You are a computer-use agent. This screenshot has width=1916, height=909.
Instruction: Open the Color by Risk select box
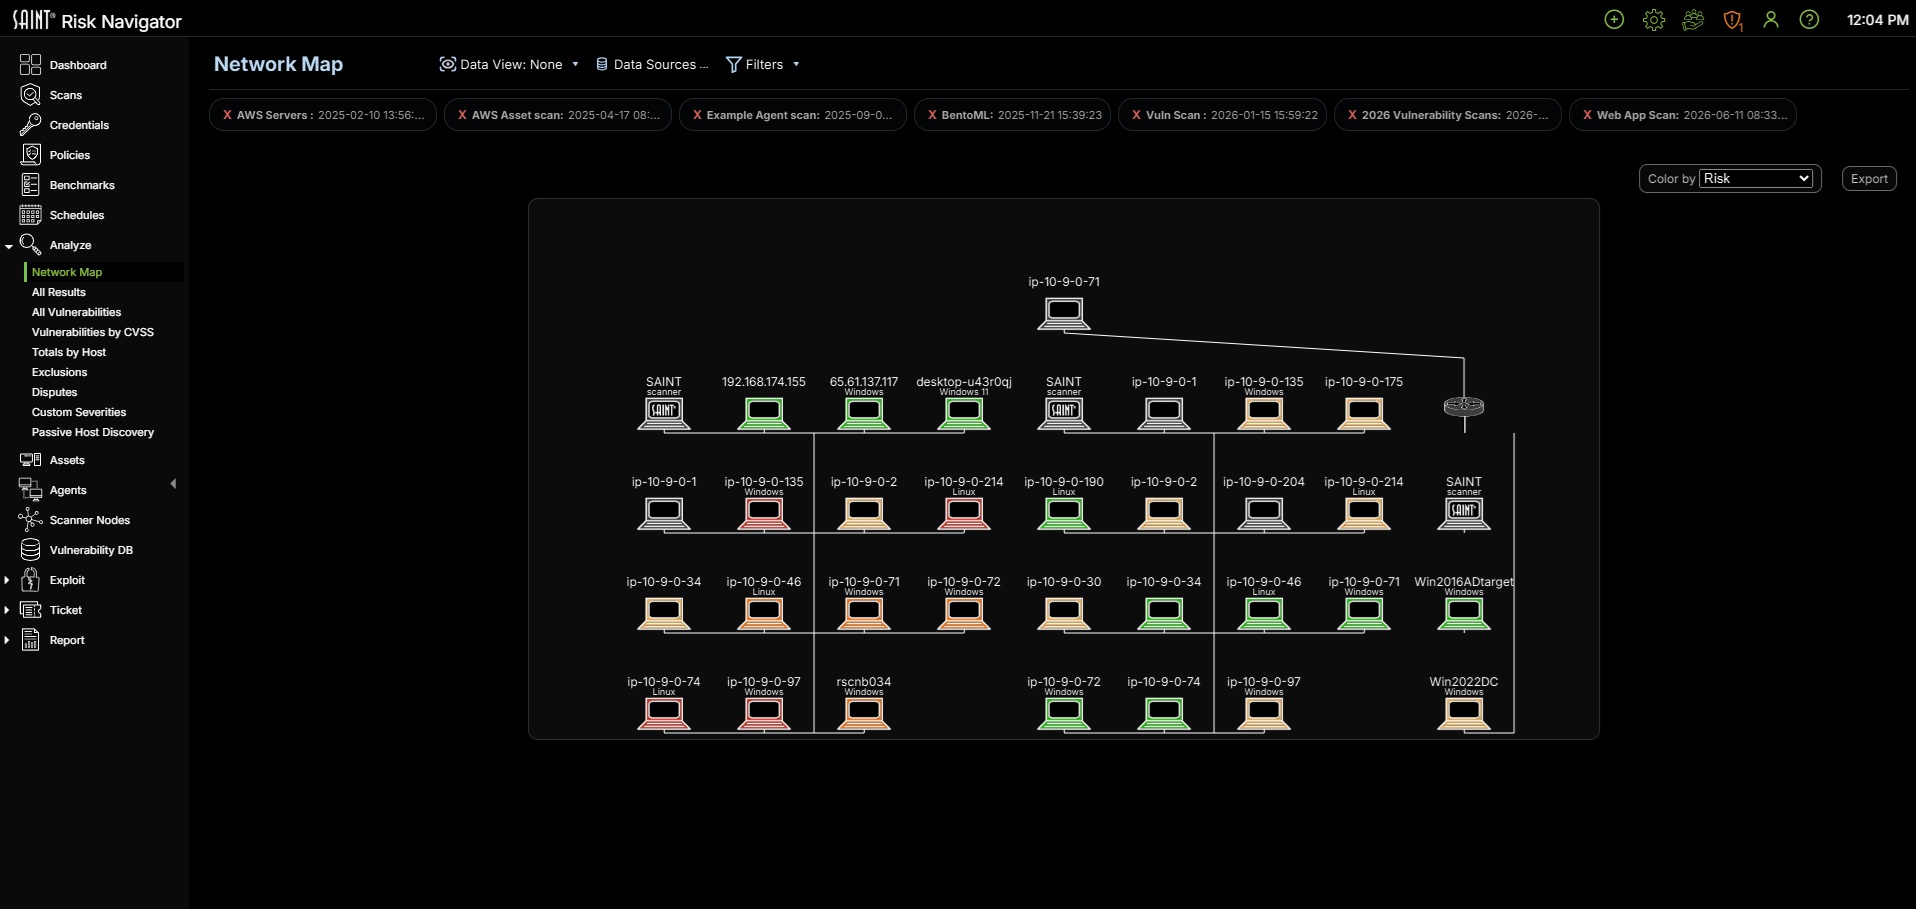[x=1757, y=178]
